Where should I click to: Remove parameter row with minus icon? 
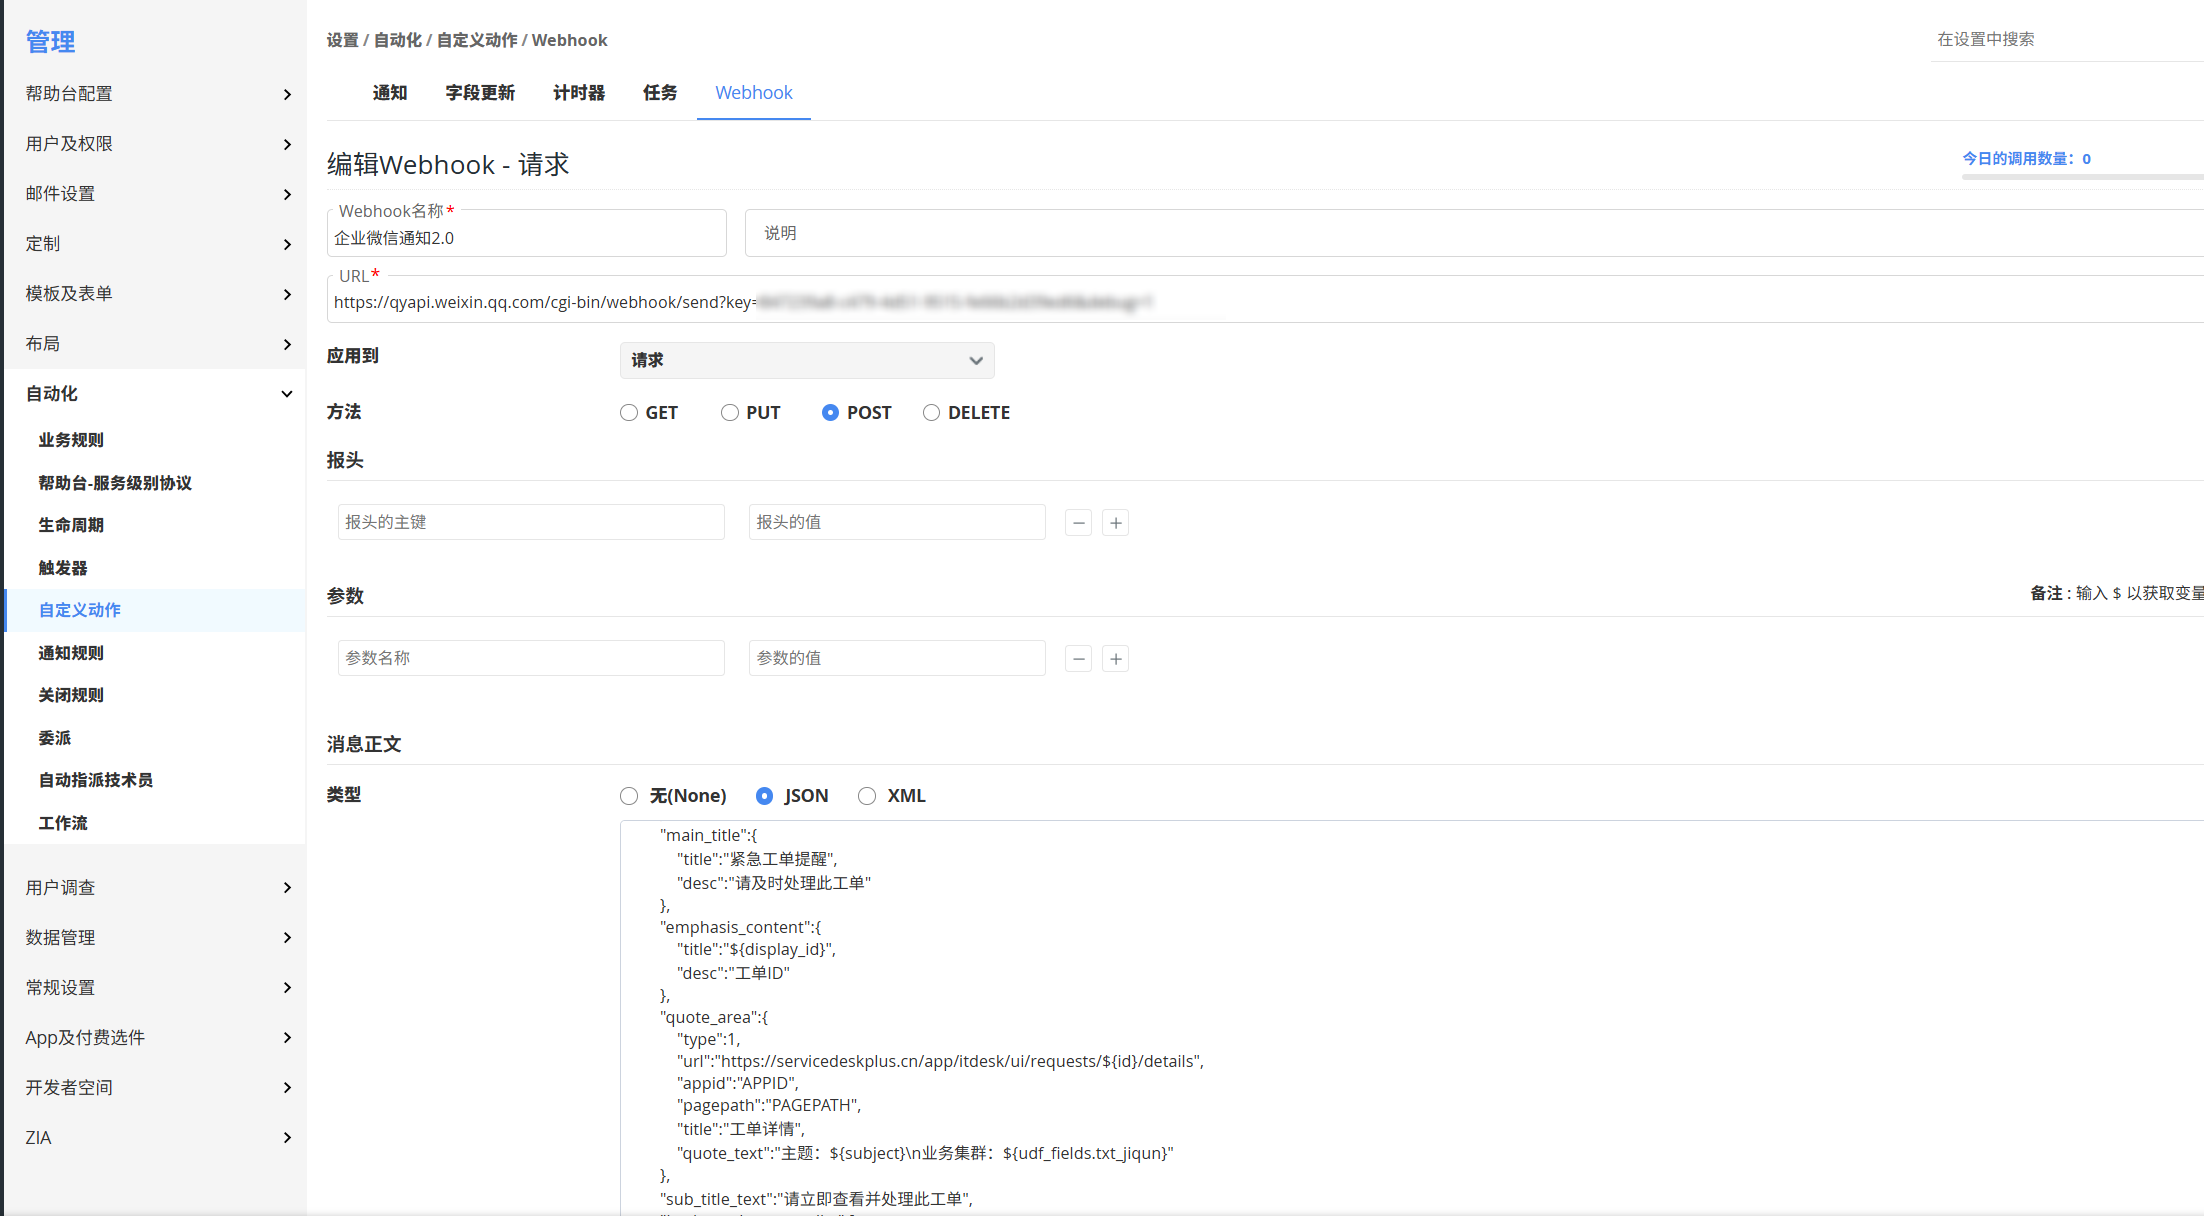tap(1078, 659)
